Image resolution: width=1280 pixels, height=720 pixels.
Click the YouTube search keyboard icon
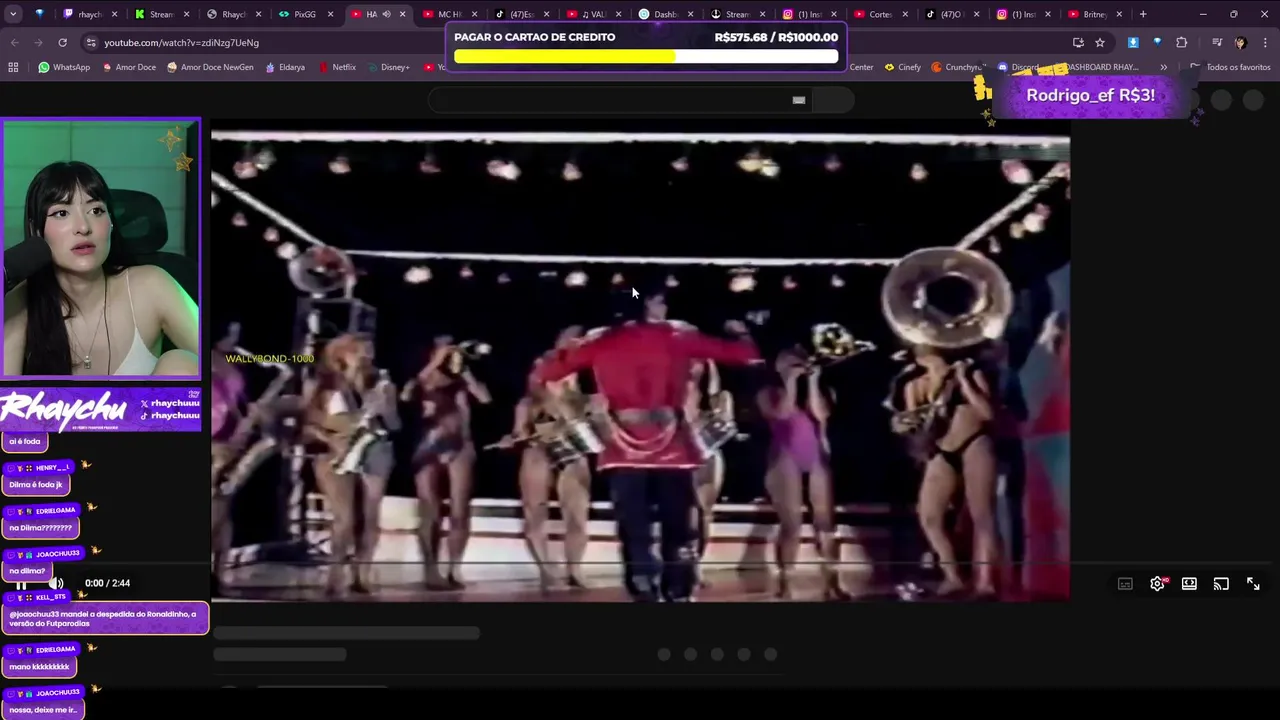(x=798, y=100)
